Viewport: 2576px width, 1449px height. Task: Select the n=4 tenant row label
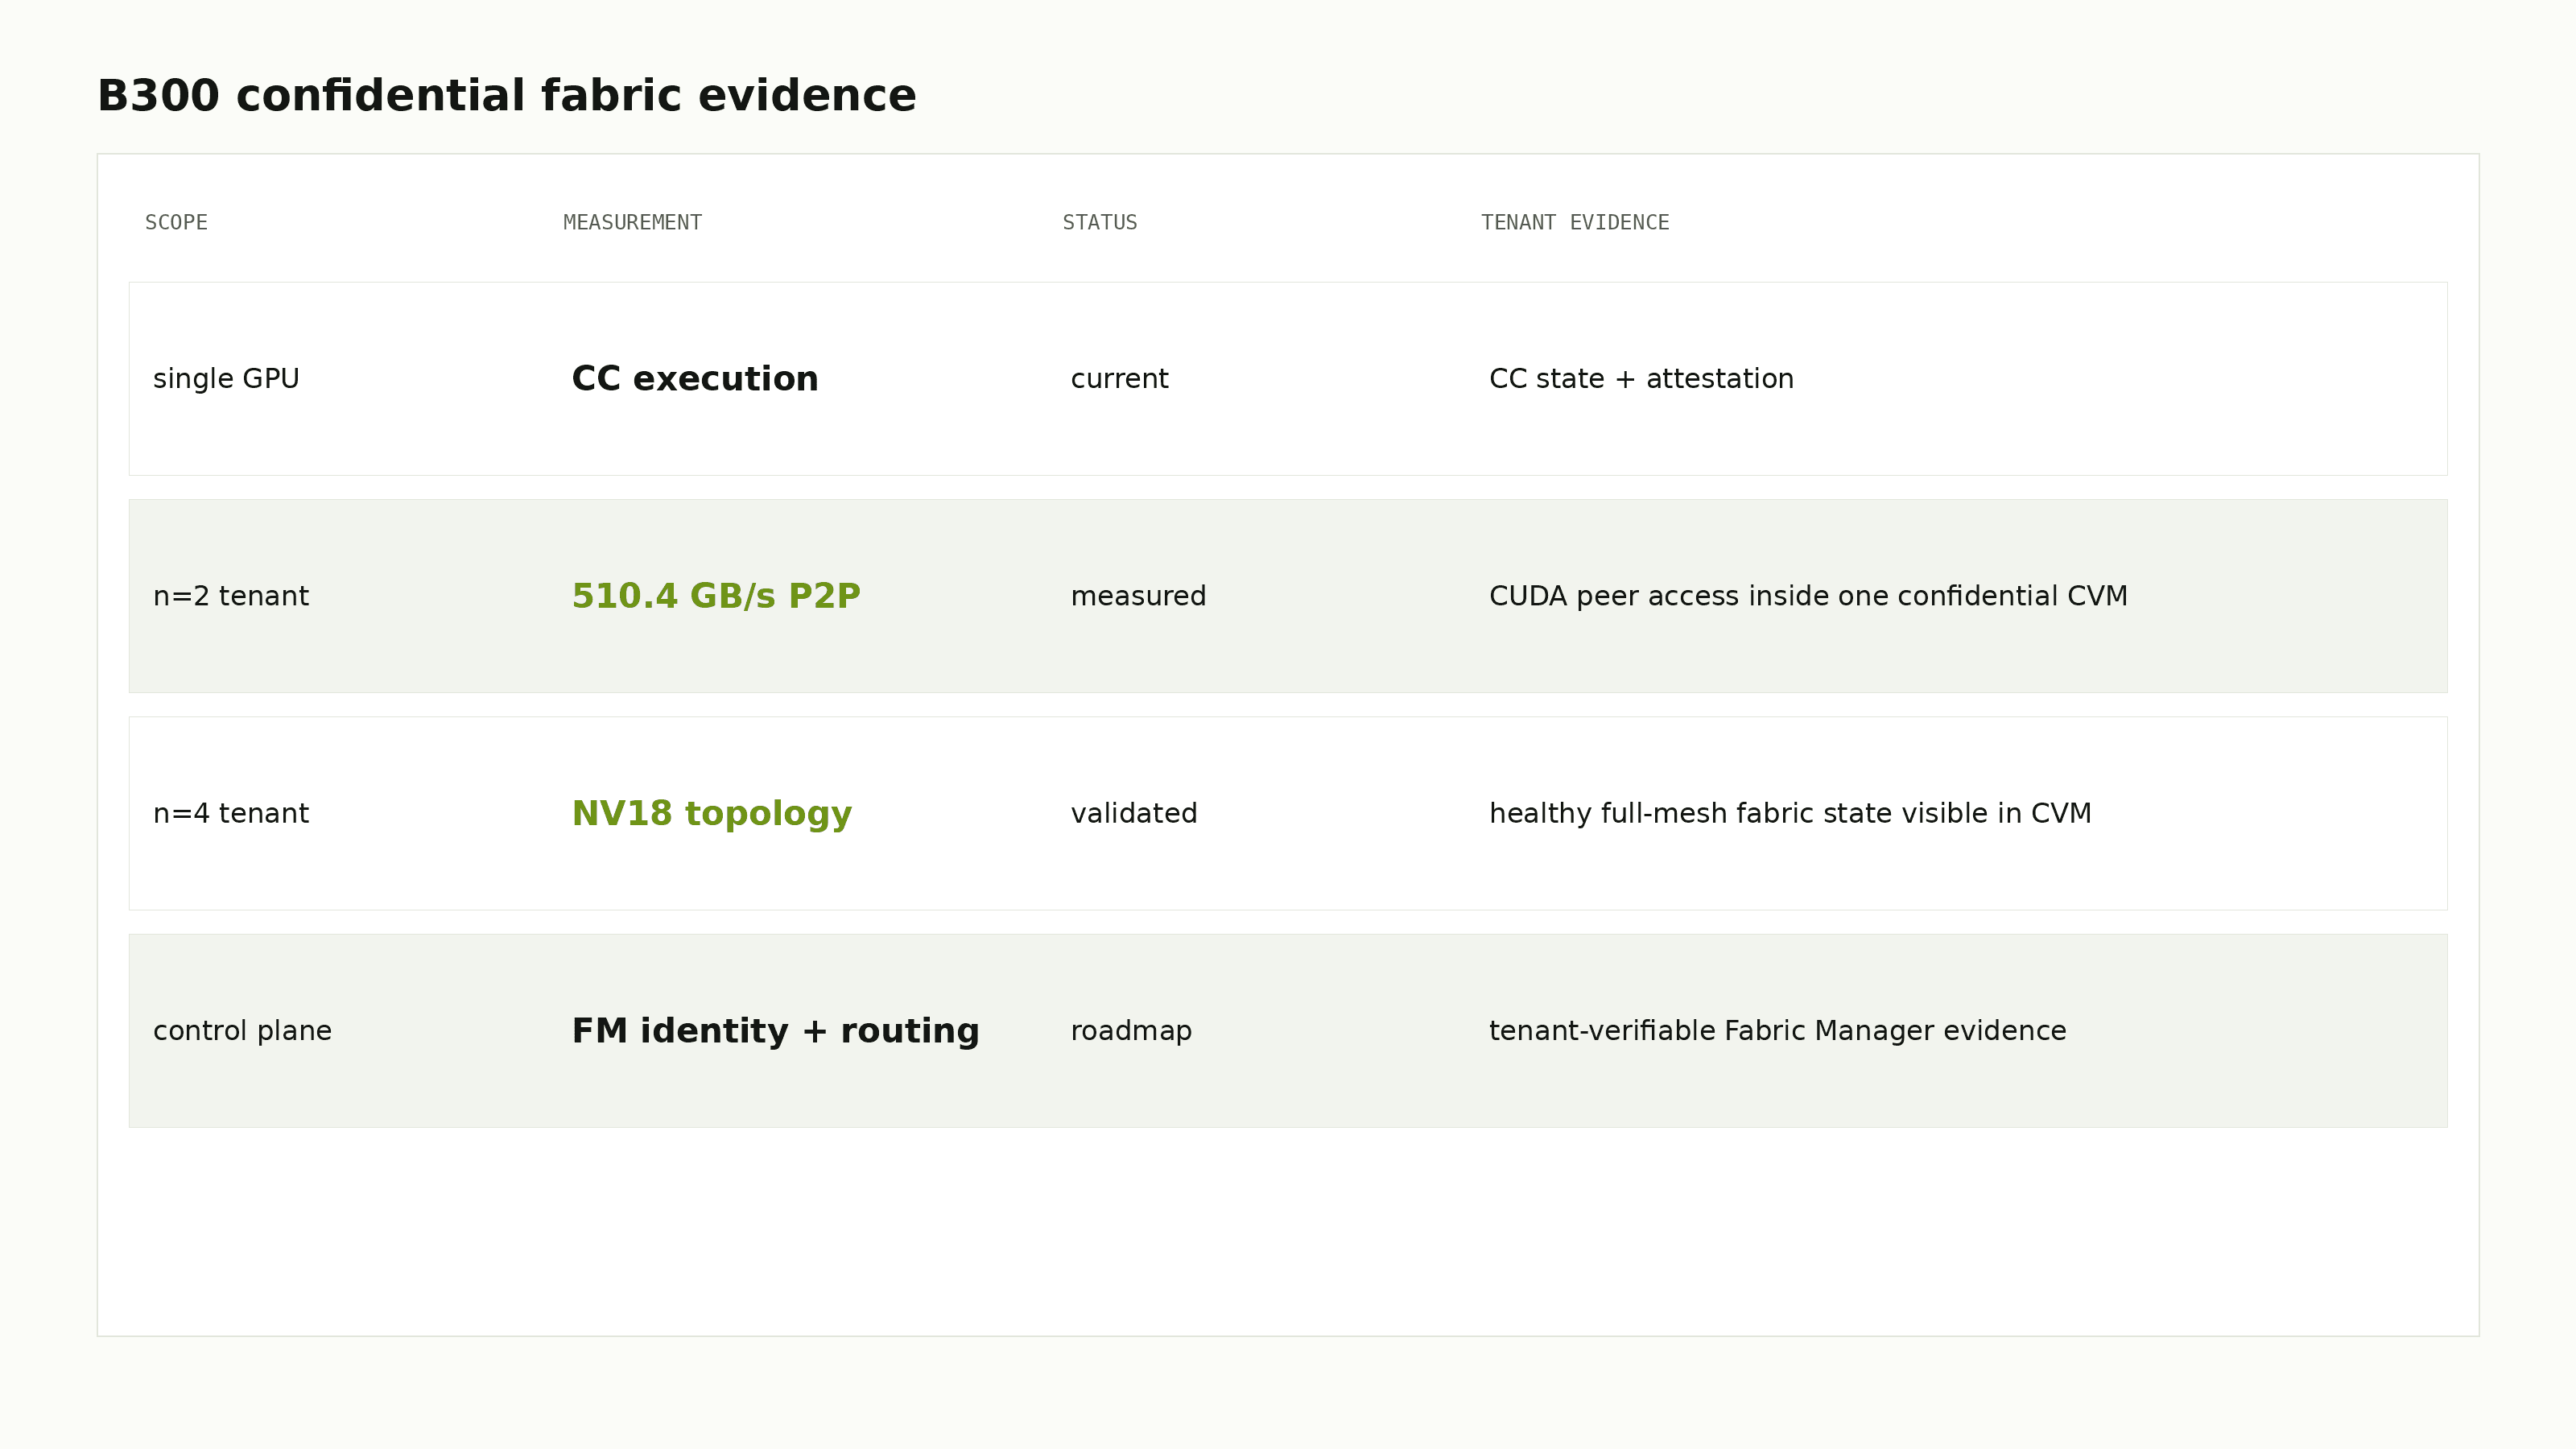pos(231,813)
